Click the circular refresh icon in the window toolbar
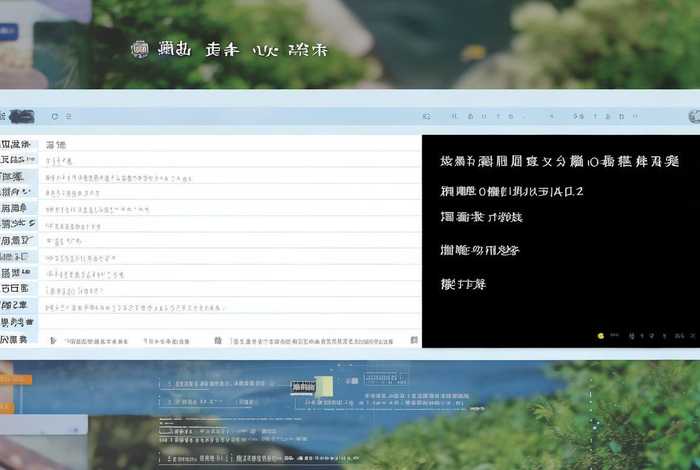Image resolution: width=700 pixels, height=470 pixels. 55,116
